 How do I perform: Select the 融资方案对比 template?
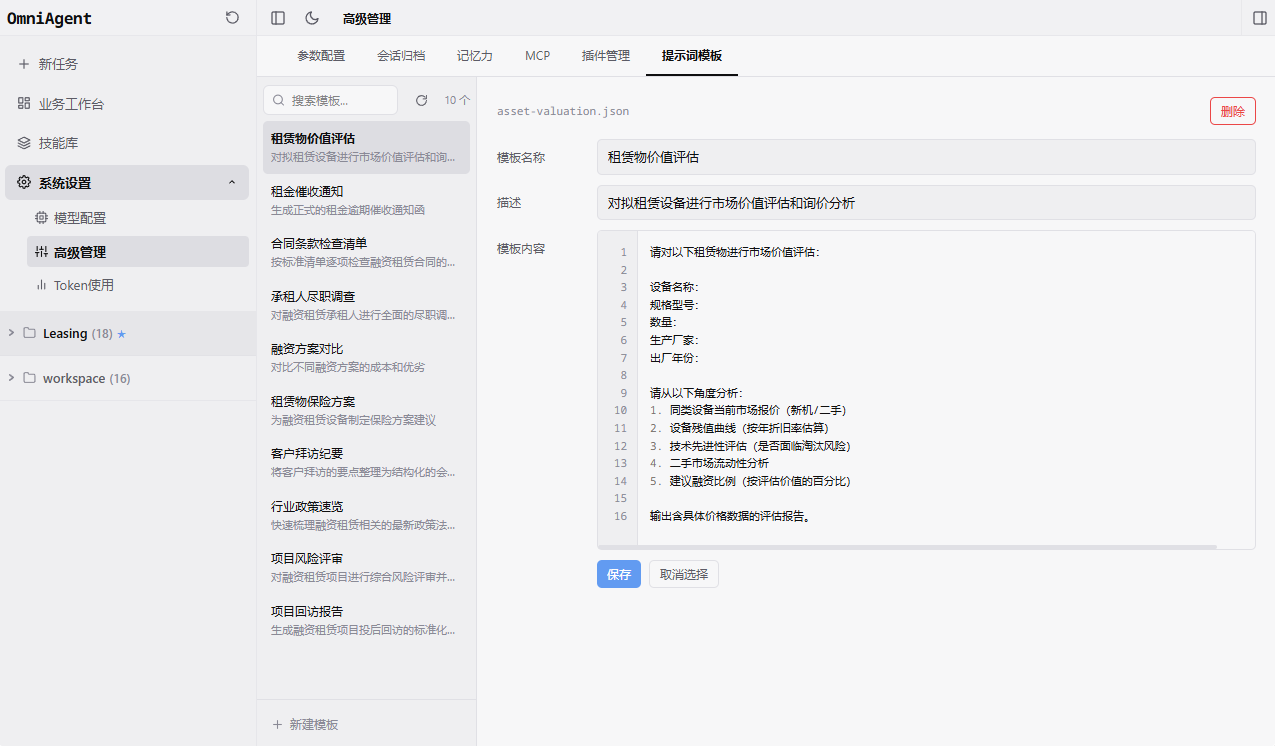366,357
